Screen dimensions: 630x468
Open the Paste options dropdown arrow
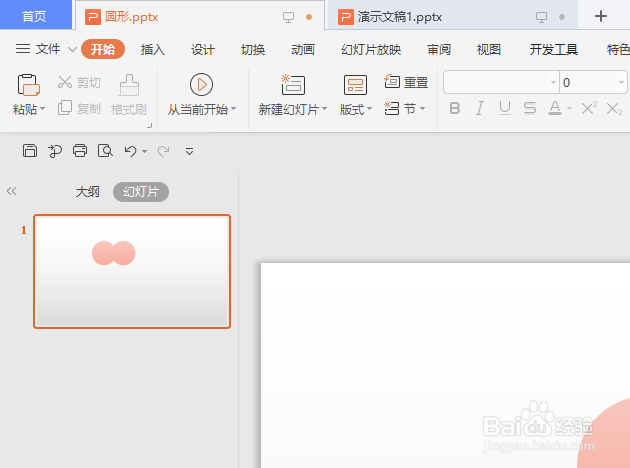pos(43,109)
